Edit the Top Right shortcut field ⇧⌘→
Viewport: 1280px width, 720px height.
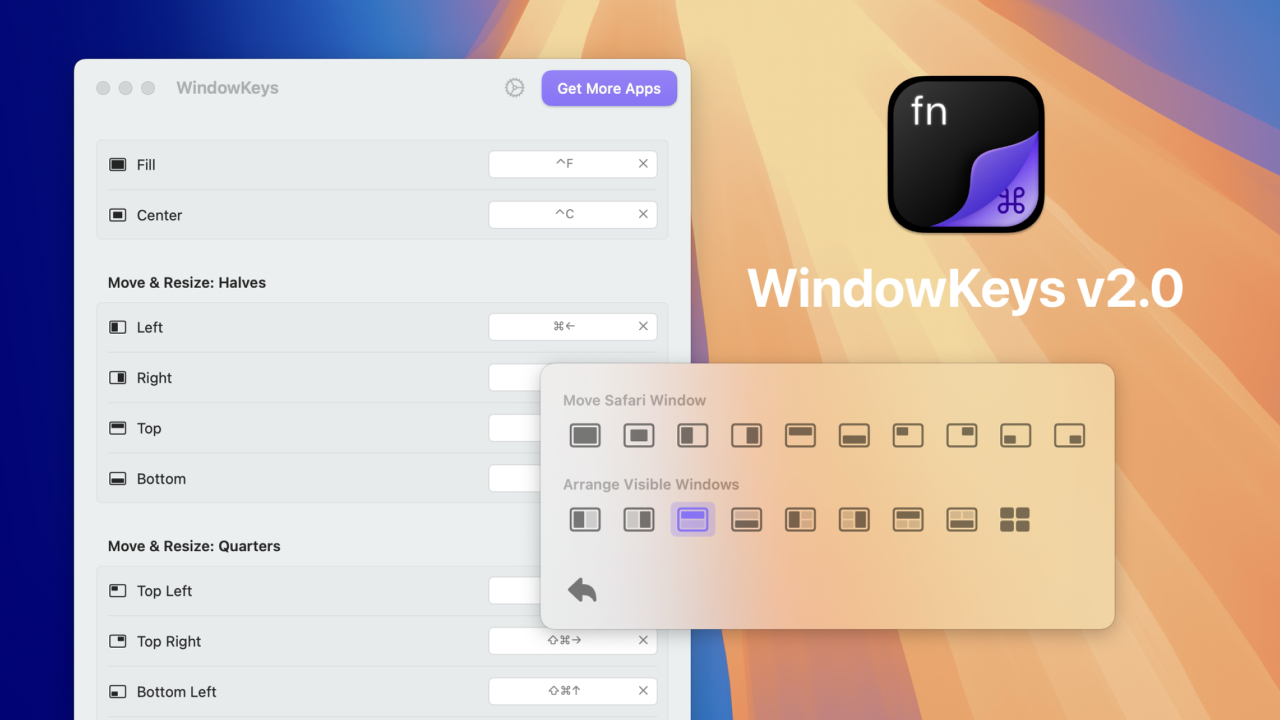(x=572, y=640)
